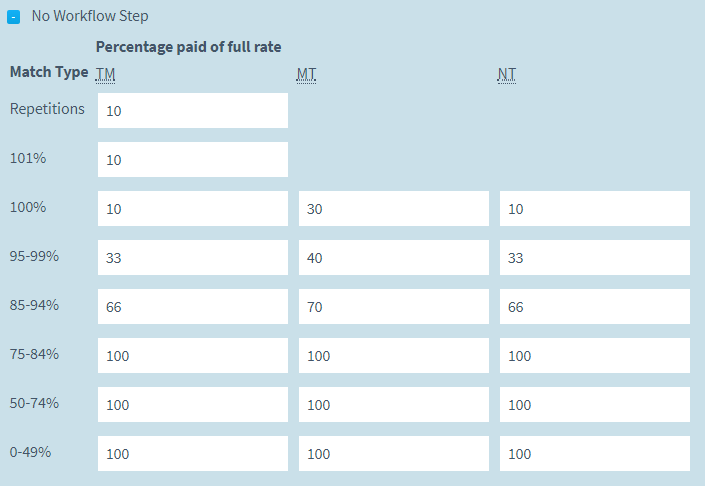Click the 75-84% MT field
705x486 pixels.
pos(393,356)
